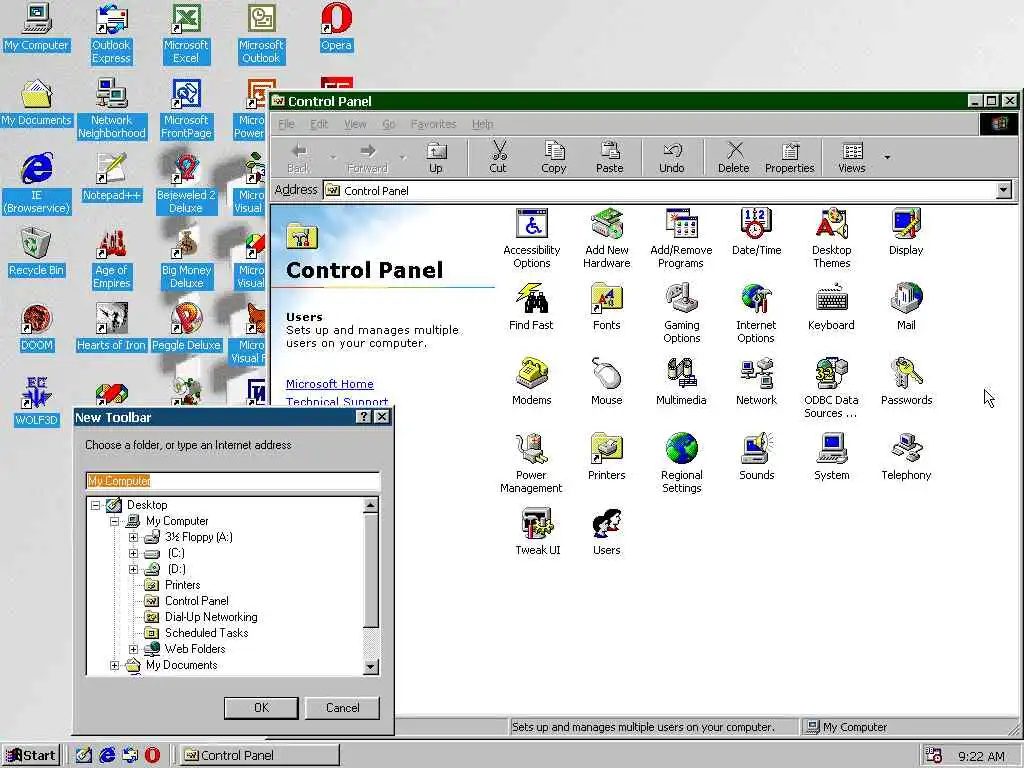Open the Favorites menu

(433, 124)
